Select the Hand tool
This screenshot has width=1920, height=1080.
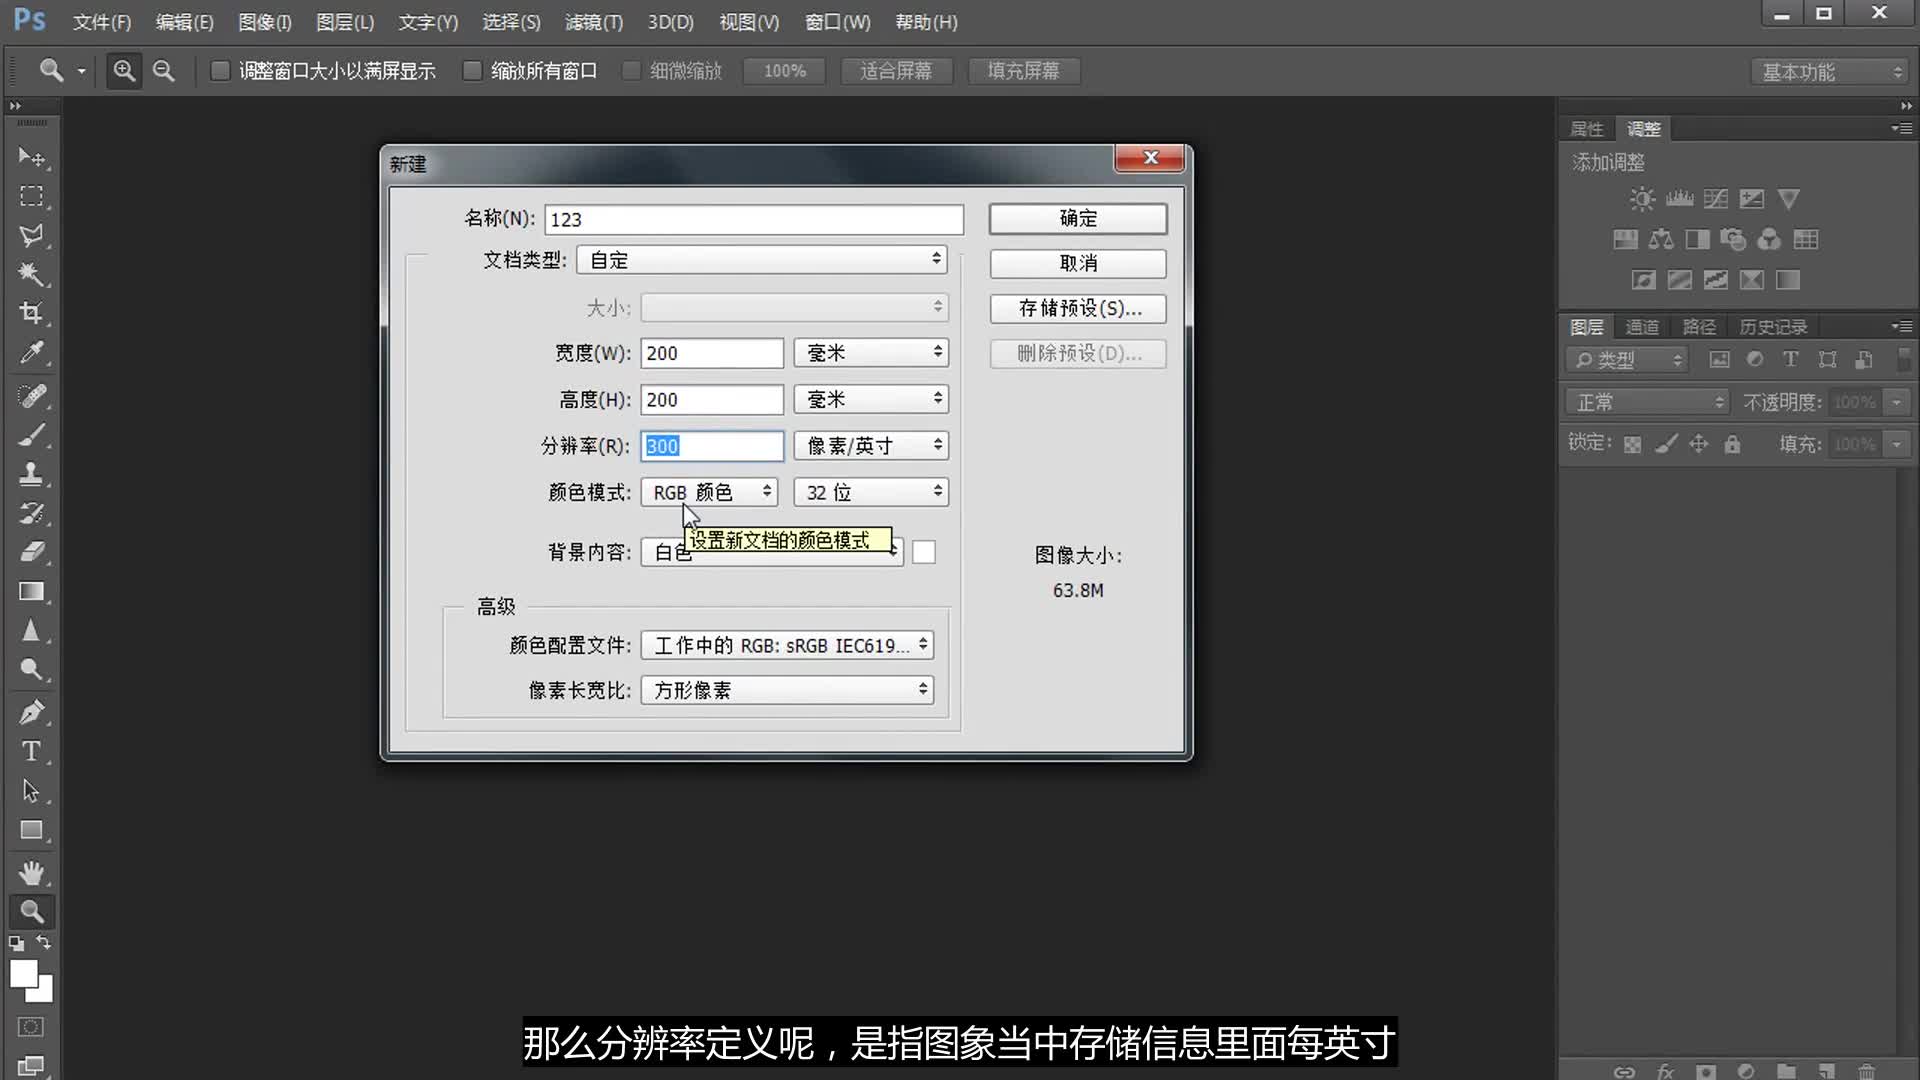point(31,872)
